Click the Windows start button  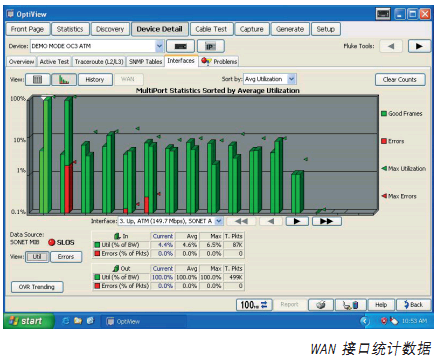coord(28,321)
